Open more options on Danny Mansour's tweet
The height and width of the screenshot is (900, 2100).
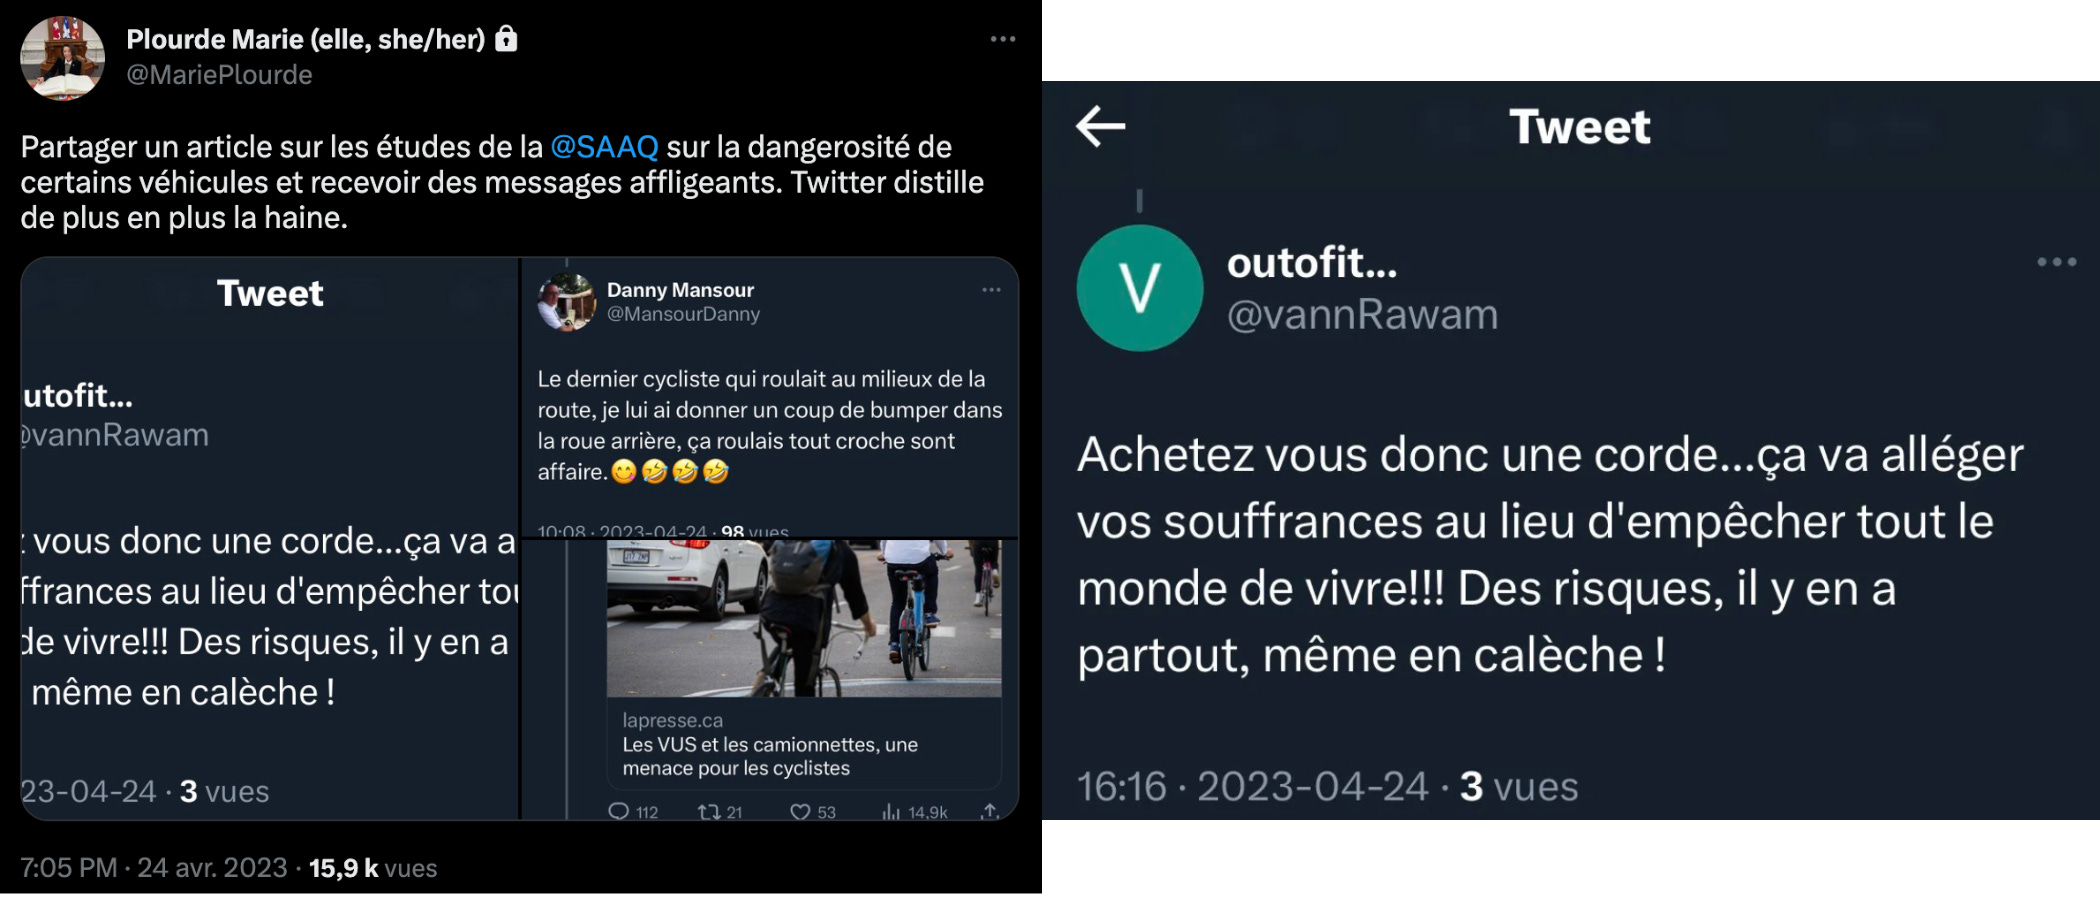click(991, 290)
